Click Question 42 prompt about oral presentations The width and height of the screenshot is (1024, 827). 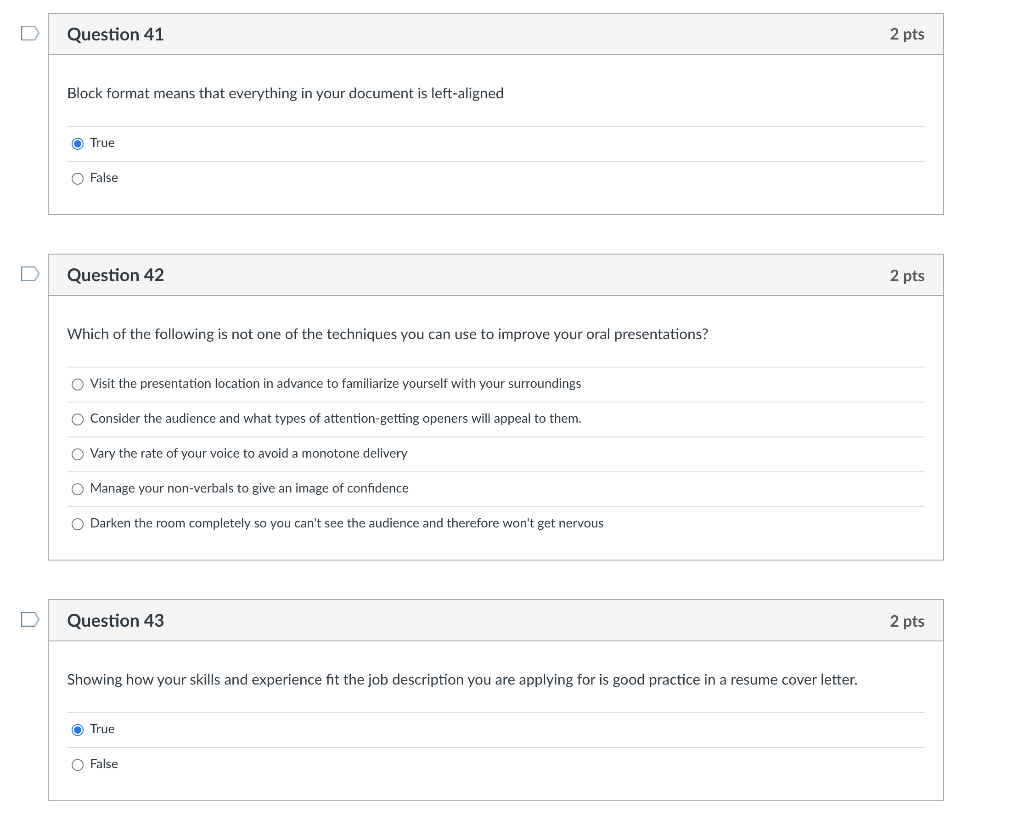387,334
